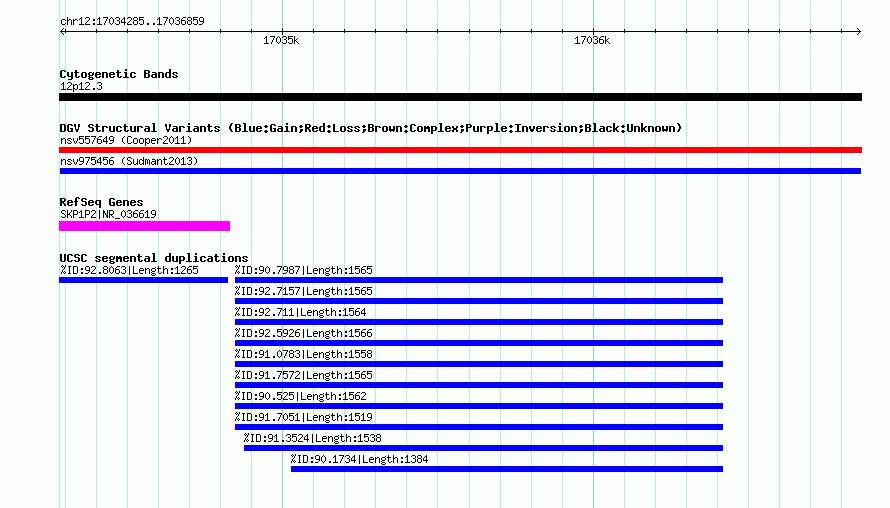
Task: Click the right arrow of the ruler
Action: [x=858, y=31]
